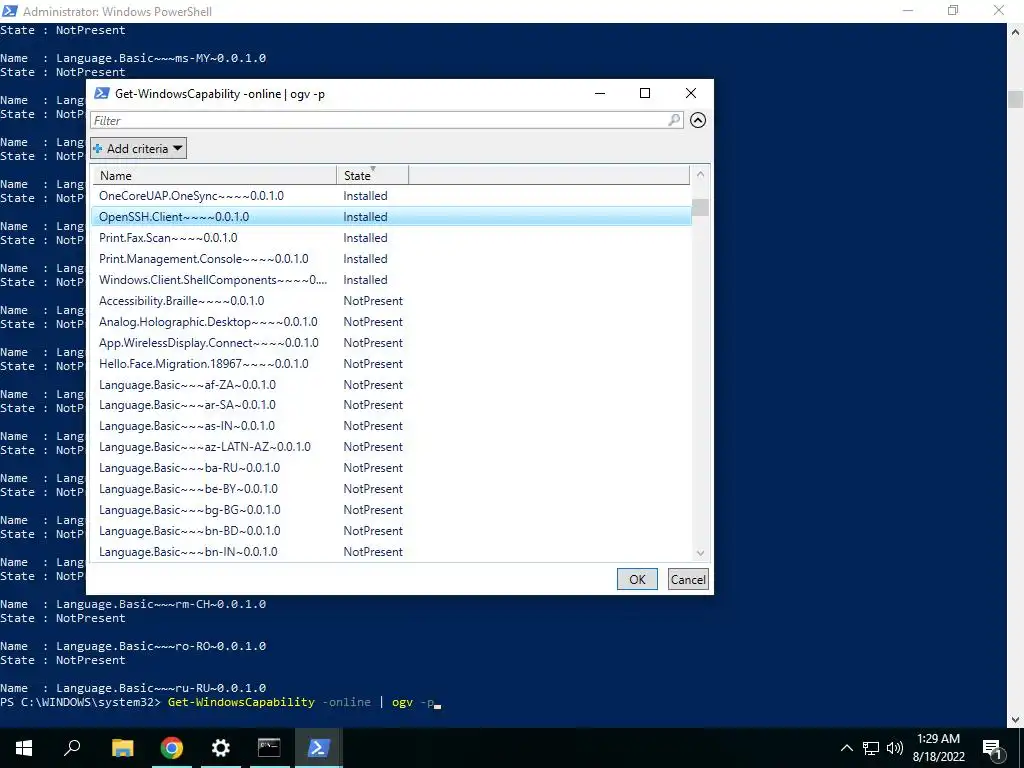Select Windows.Client.ShellComponents row
The image size is (1024, 768).
coord(392,280)
